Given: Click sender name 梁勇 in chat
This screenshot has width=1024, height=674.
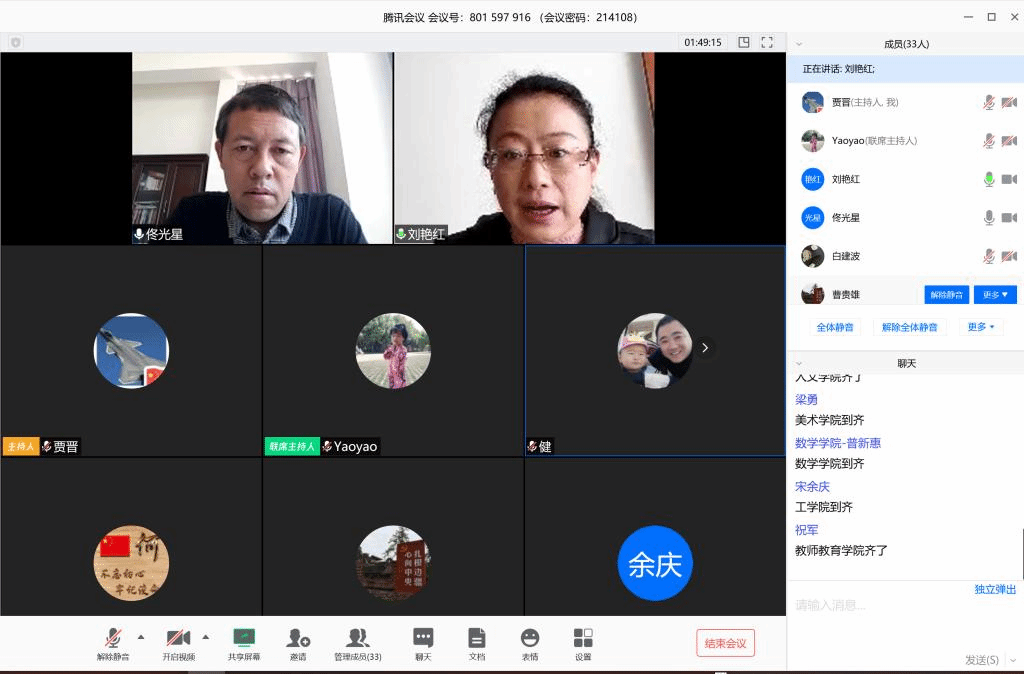Looking at the screenshot, I should pos(807,400).
